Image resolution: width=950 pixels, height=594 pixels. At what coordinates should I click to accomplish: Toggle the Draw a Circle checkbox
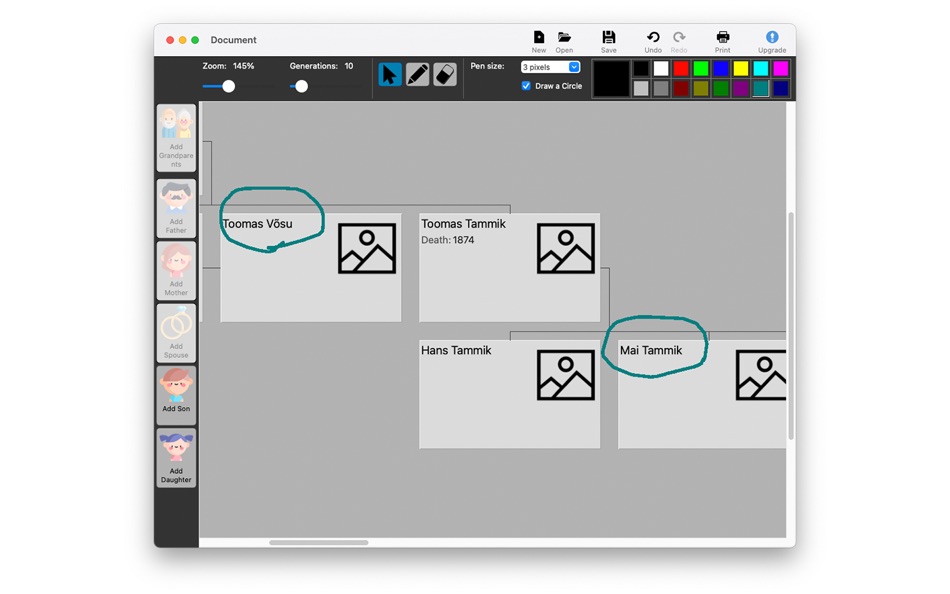coord(525,86)
